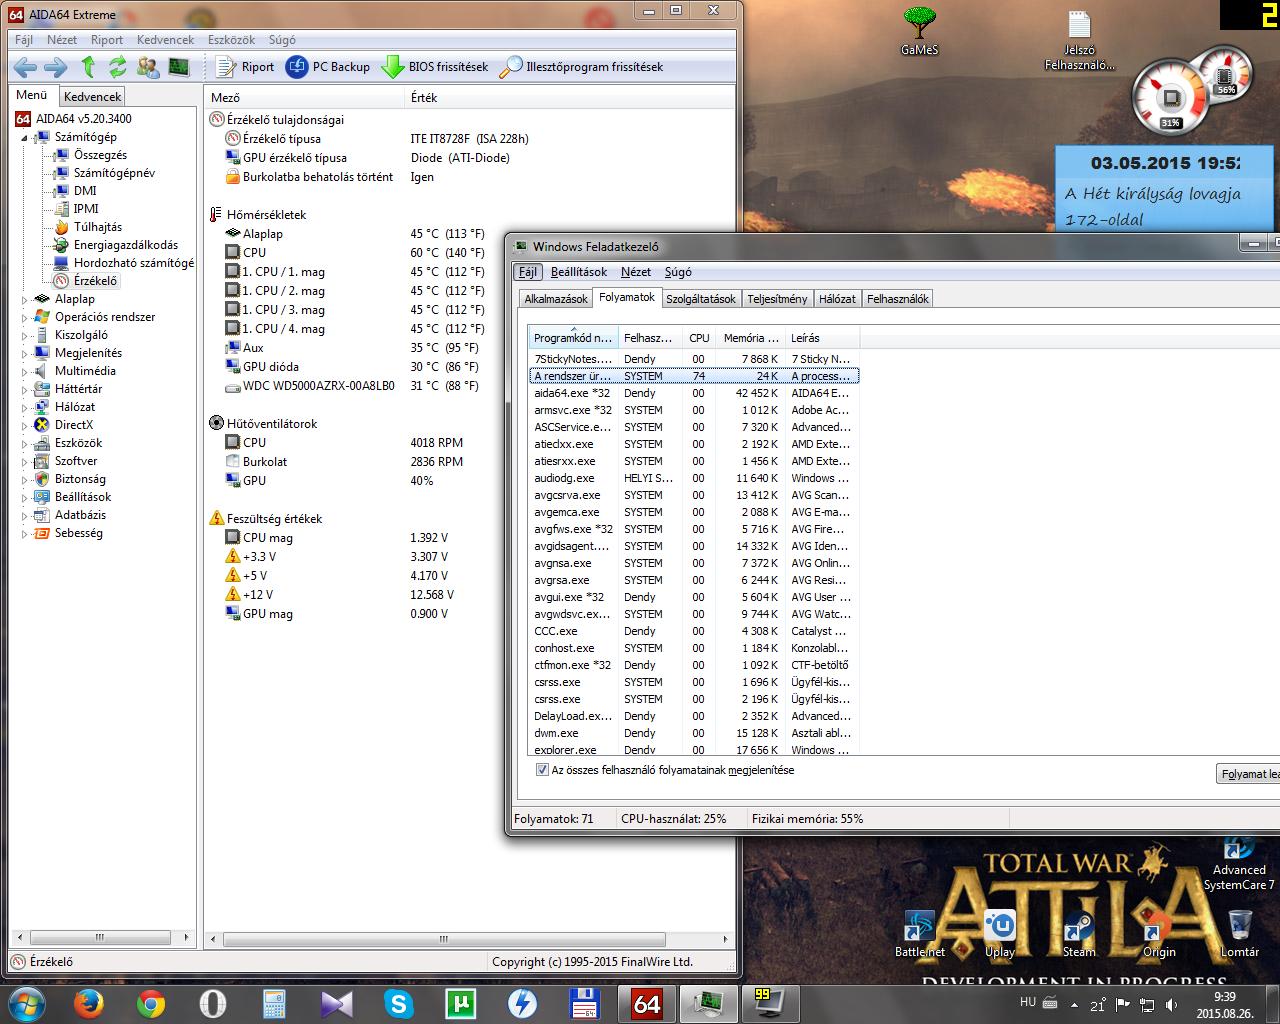Sort processes by CPU column
The image size is (1280, 1024).
699,338
